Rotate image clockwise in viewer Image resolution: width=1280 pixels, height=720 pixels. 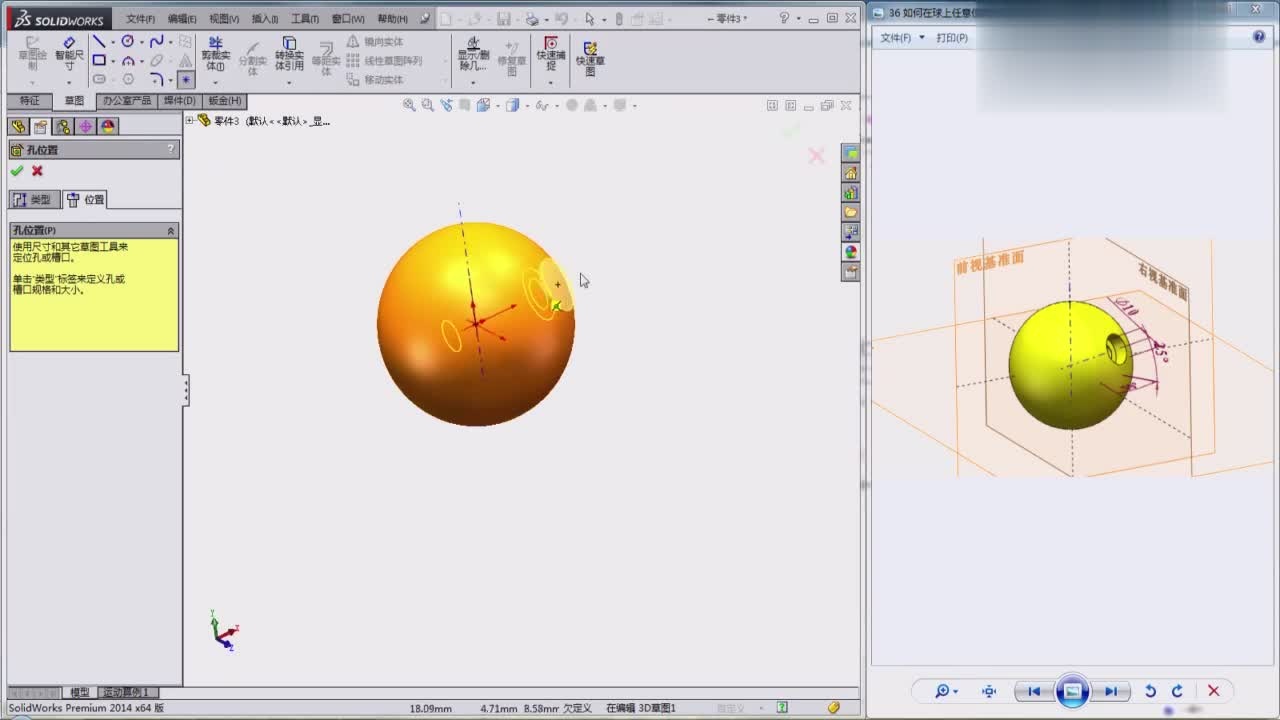tap(1177, 691)
